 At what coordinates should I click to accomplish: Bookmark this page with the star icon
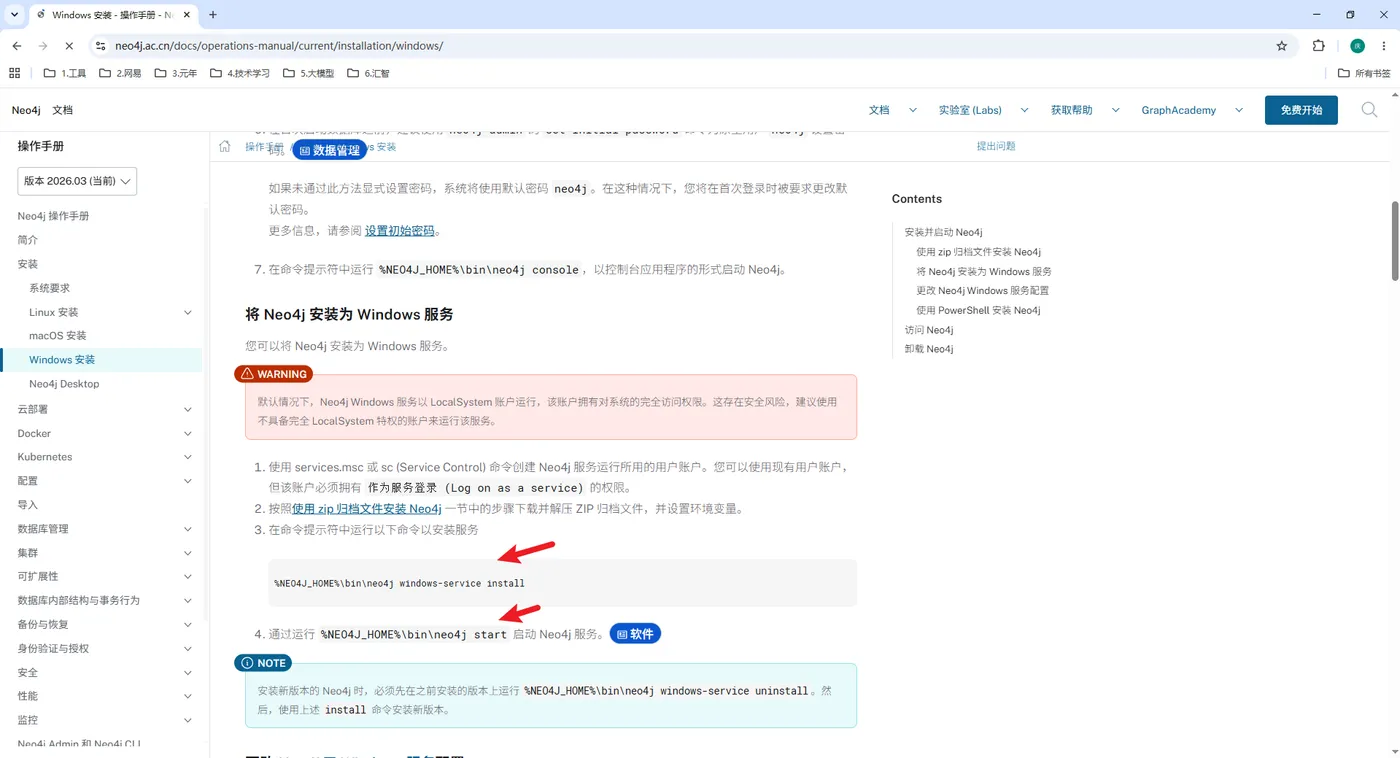point(1282,46)
